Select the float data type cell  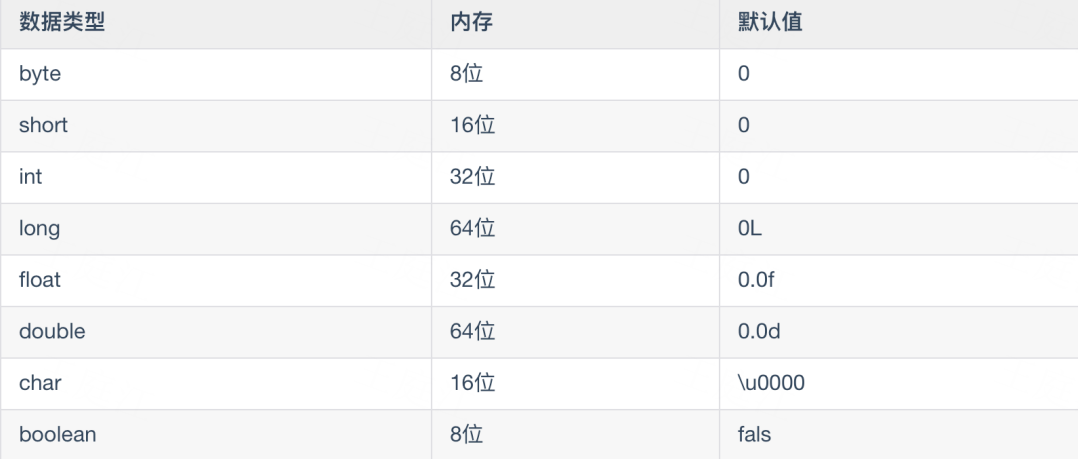pos(216,280)
